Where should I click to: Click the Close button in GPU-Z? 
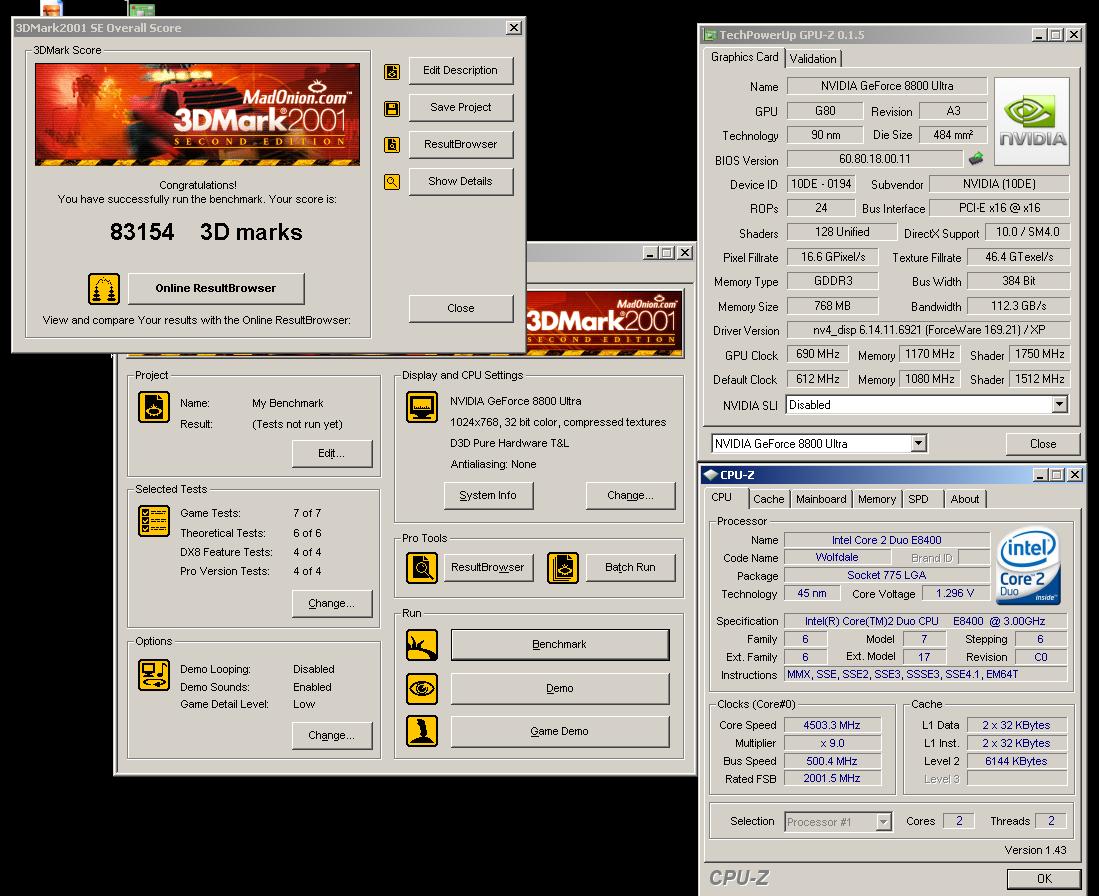tap(1043, 444)
